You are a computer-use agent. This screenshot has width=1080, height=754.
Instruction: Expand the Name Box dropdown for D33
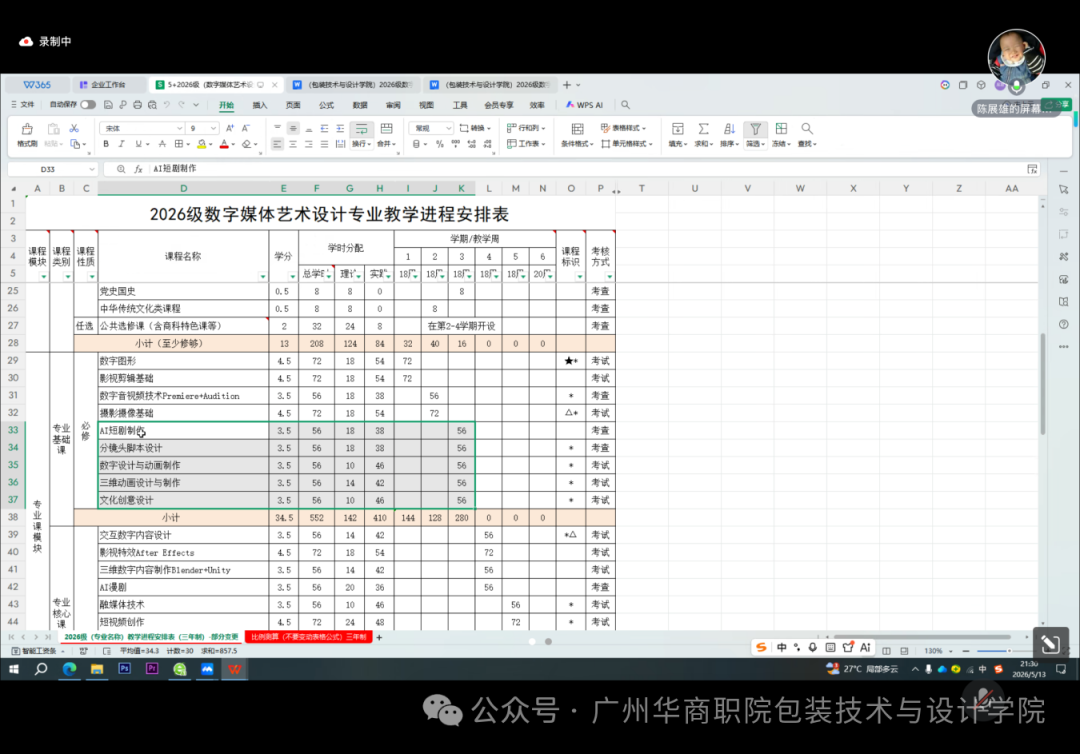click(x=92, y=169)
